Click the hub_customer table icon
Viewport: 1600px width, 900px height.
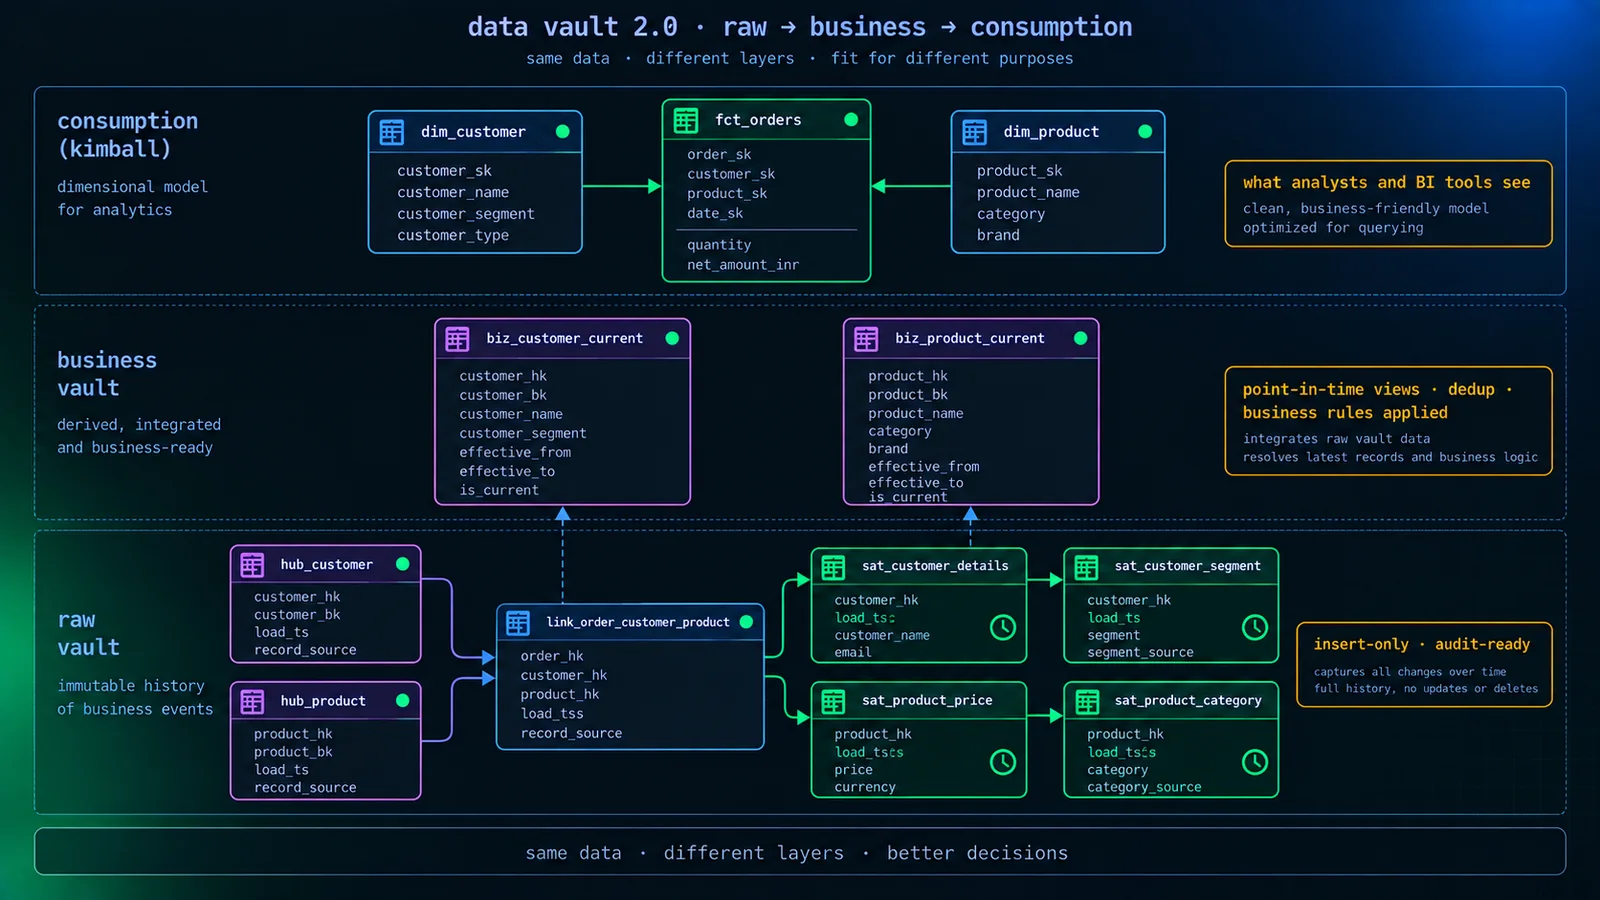252,565
